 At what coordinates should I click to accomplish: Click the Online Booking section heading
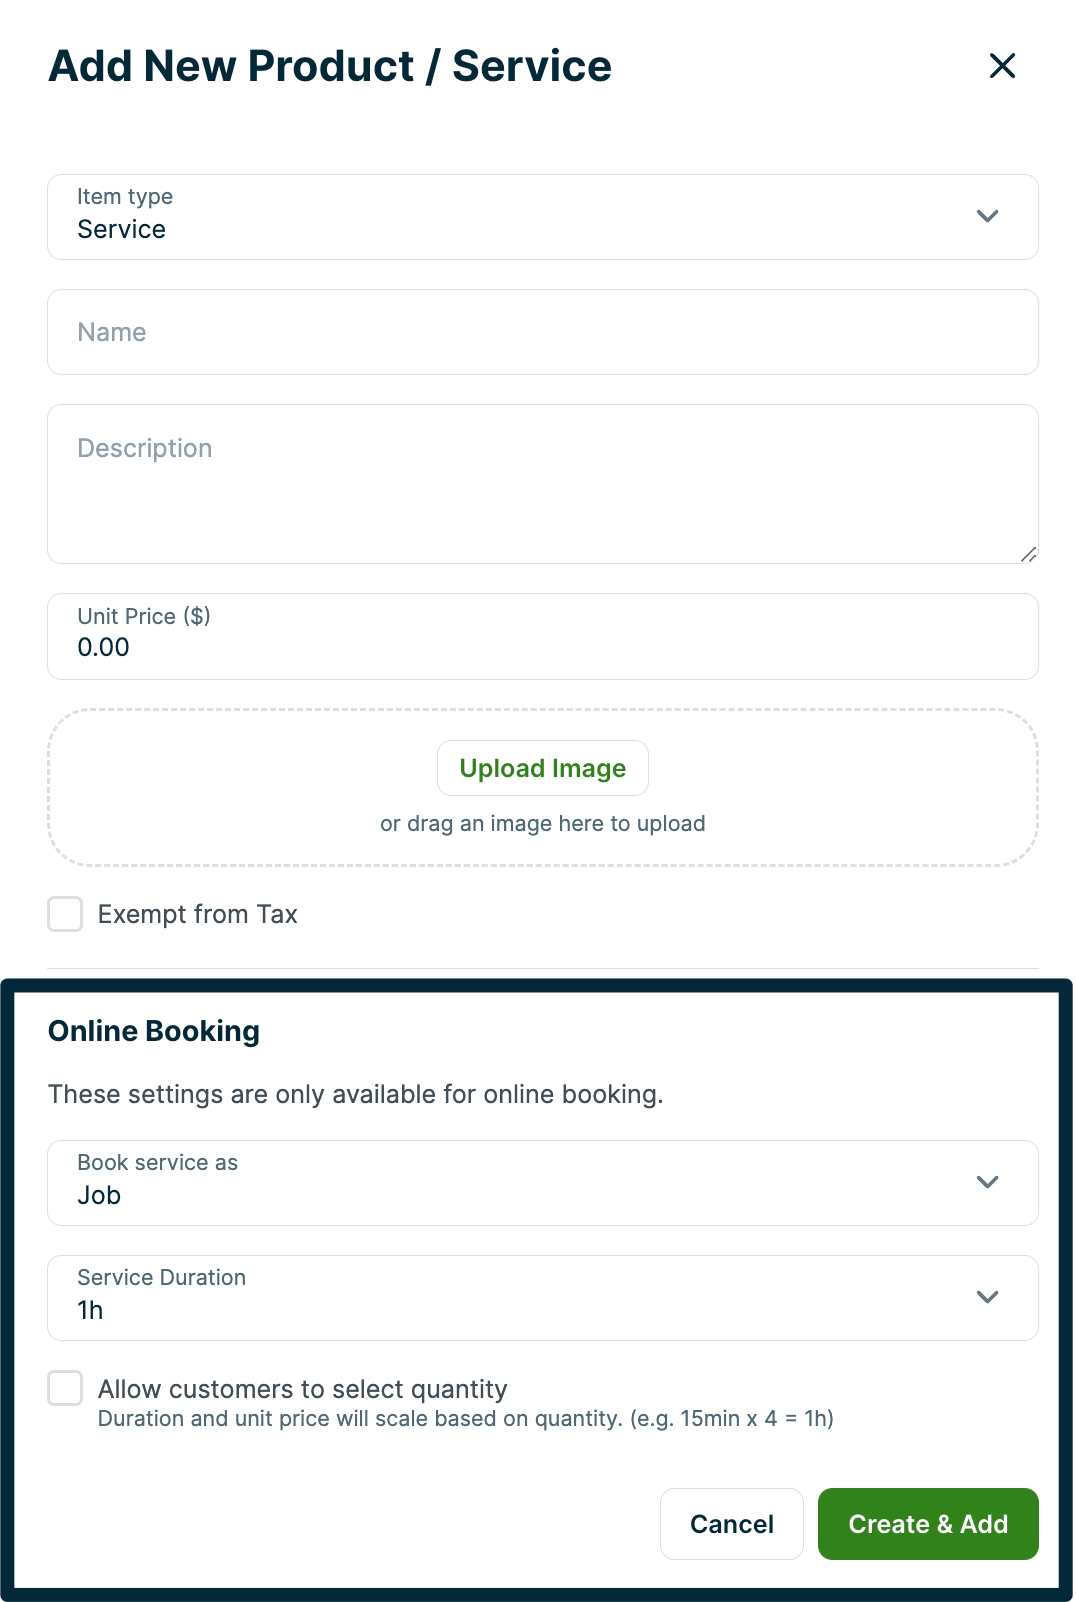pos(154,1030)
